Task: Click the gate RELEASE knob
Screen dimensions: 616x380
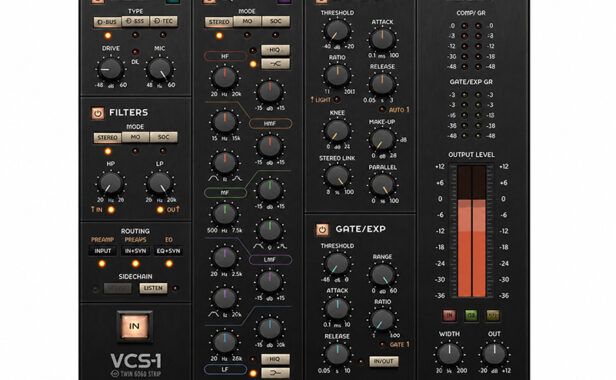Action: click(x=337, y=354)
